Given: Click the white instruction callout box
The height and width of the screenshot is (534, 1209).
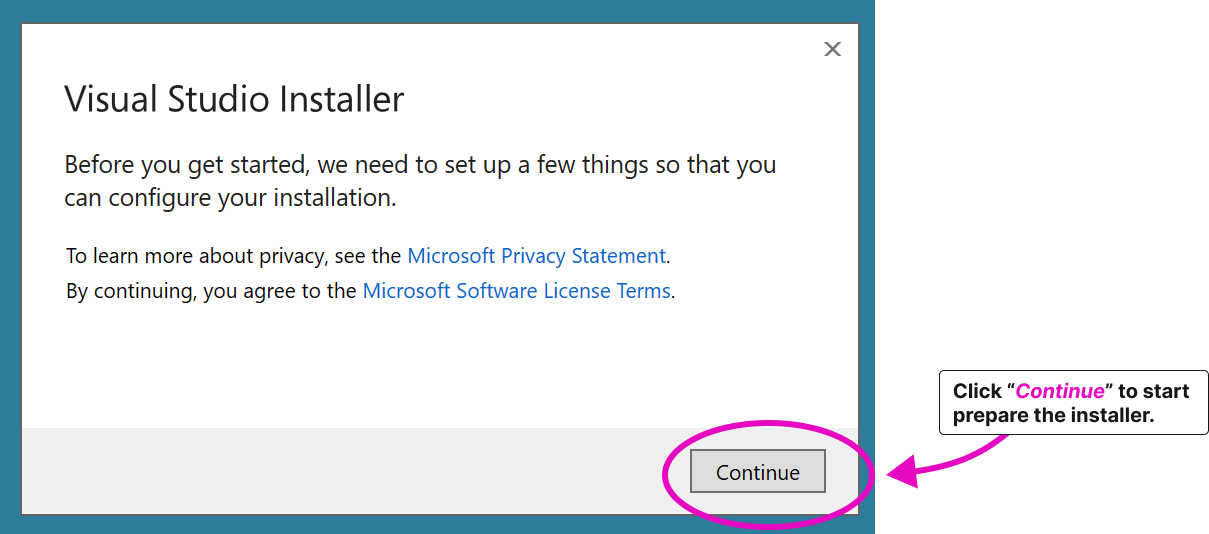Looking at the screenshot, I should pyautogui.click(x=1073, y=403).
